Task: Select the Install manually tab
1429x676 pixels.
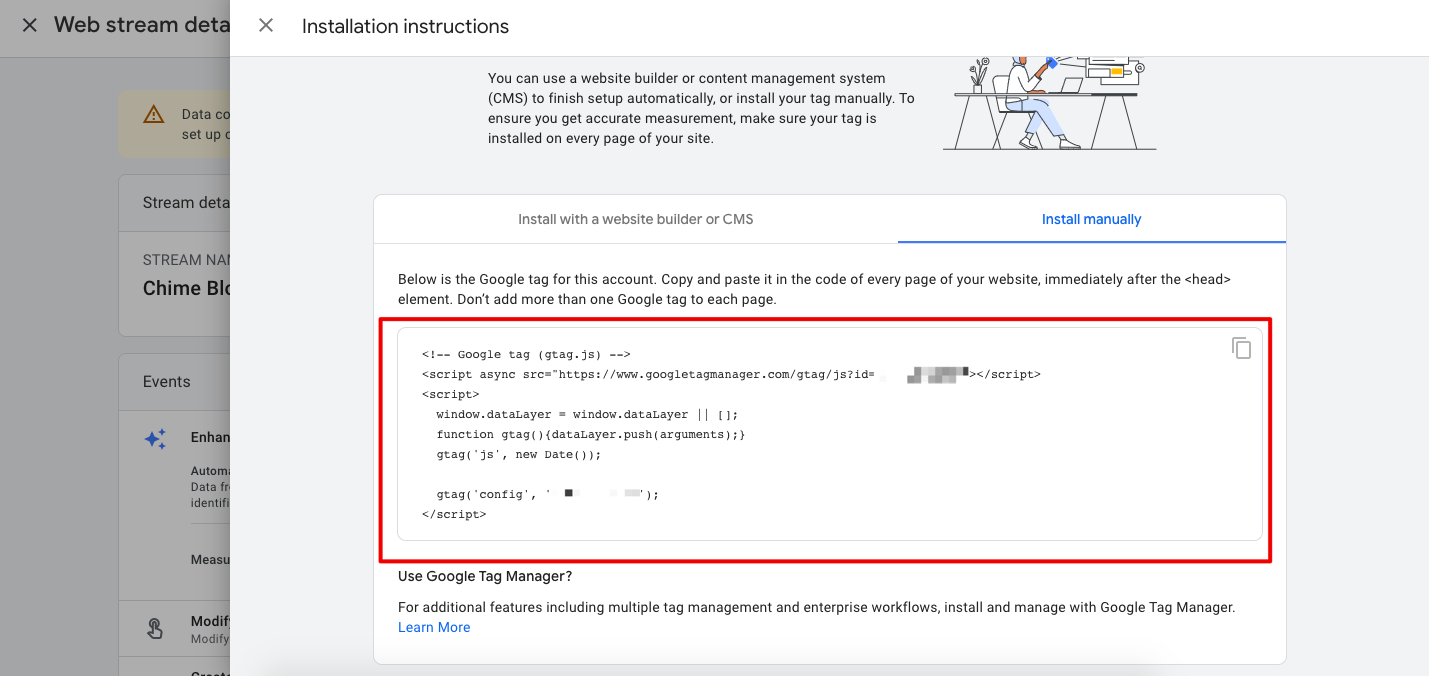Action: coord(1091,219)
